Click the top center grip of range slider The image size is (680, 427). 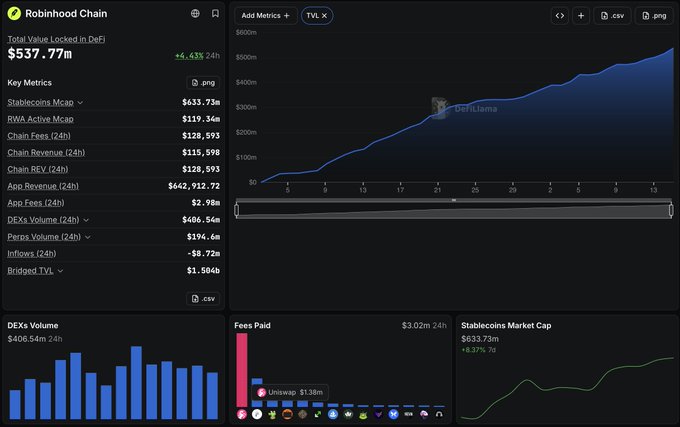point(454,200)
